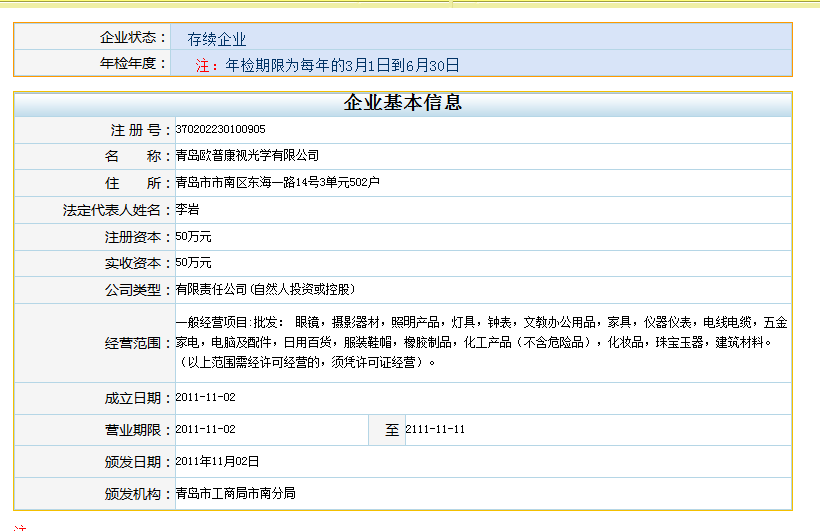Click the 公司类型 label
The width and height of the screenshot is (820, 531).
pyautogui.click(x=138, y=290)
